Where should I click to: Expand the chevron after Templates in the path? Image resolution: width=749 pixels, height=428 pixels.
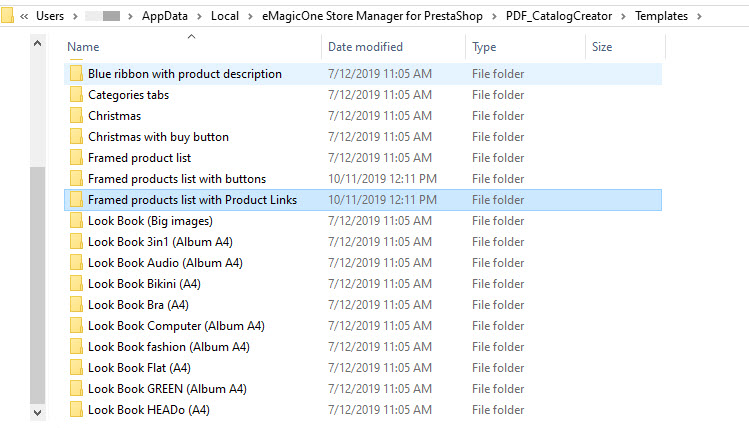coord(699,16)
